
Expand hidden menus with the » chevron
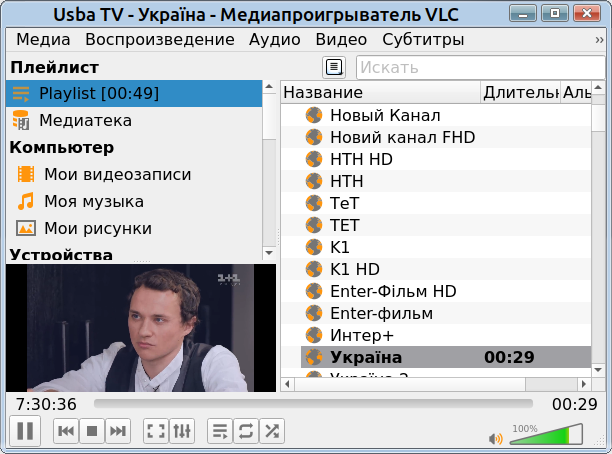point(599,40)
